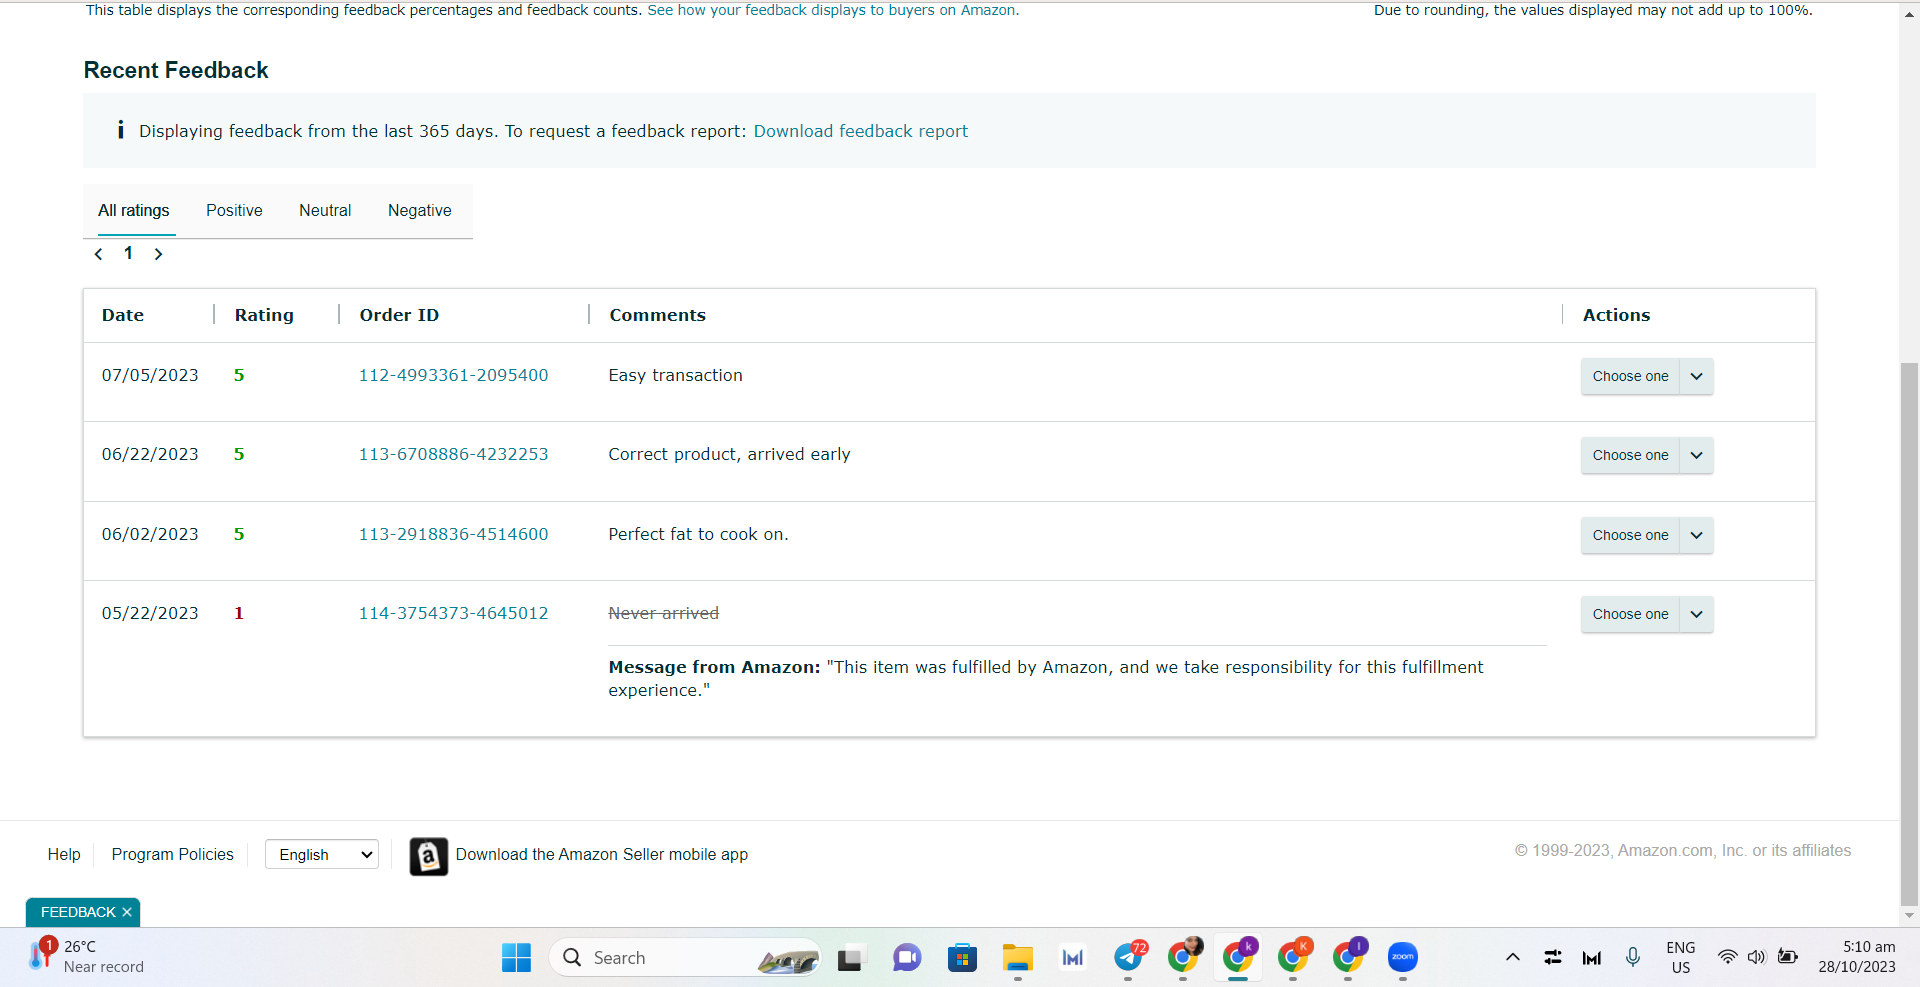1920x987 pixels.
Task: Click the microphone tray icon
Action: pyautogui.click(x=1633, y=957)
